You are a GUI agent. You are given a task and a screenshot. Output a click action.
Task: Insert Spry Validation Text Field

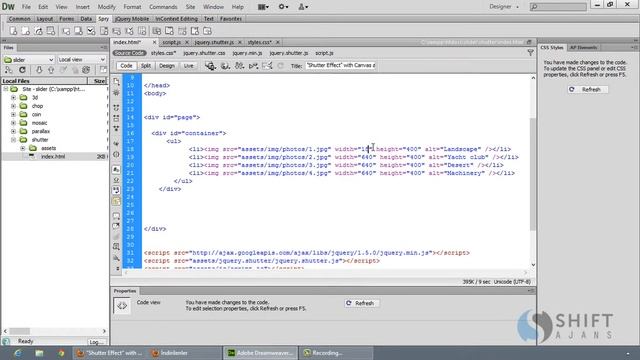[x=66, y=31]
